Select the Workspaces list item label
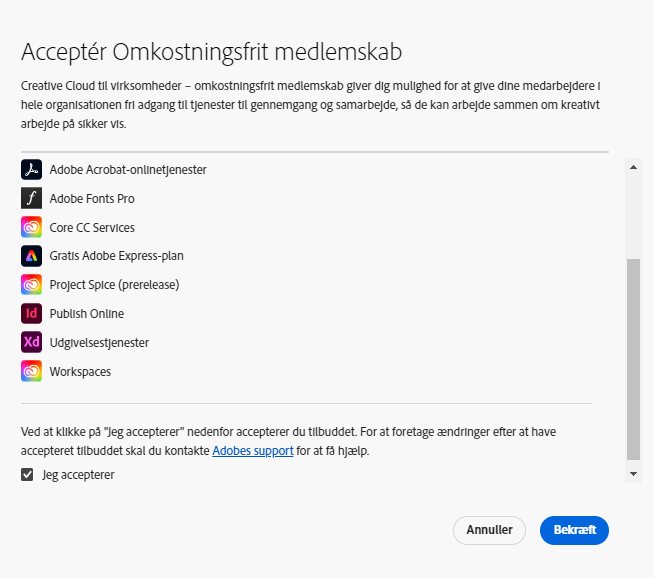This screenshot has width=654, height=578. click(x=80, y=372)
